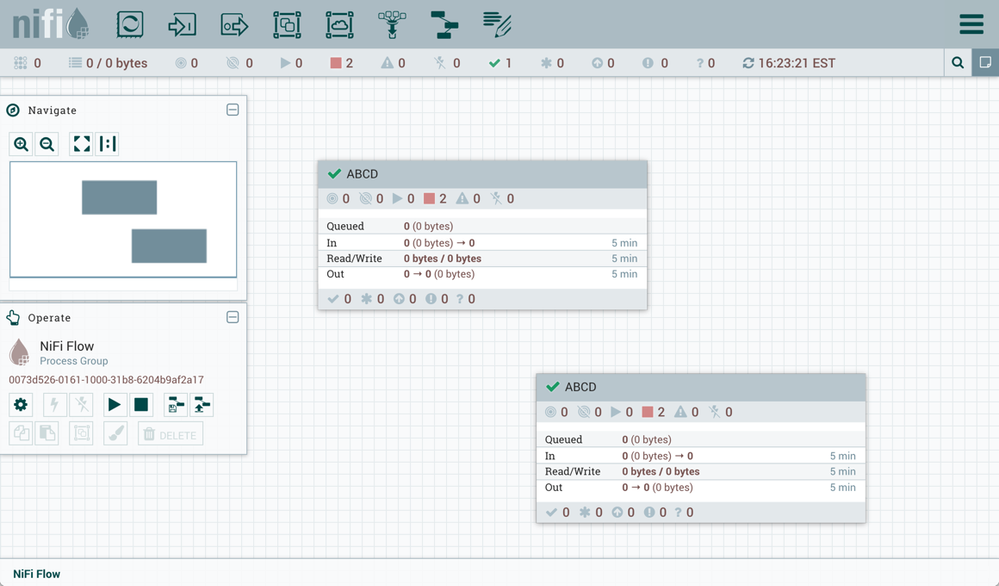Click the Input Port toolbar icon
The height and width of the screenshot is (586, 999).
click(182, 24)
